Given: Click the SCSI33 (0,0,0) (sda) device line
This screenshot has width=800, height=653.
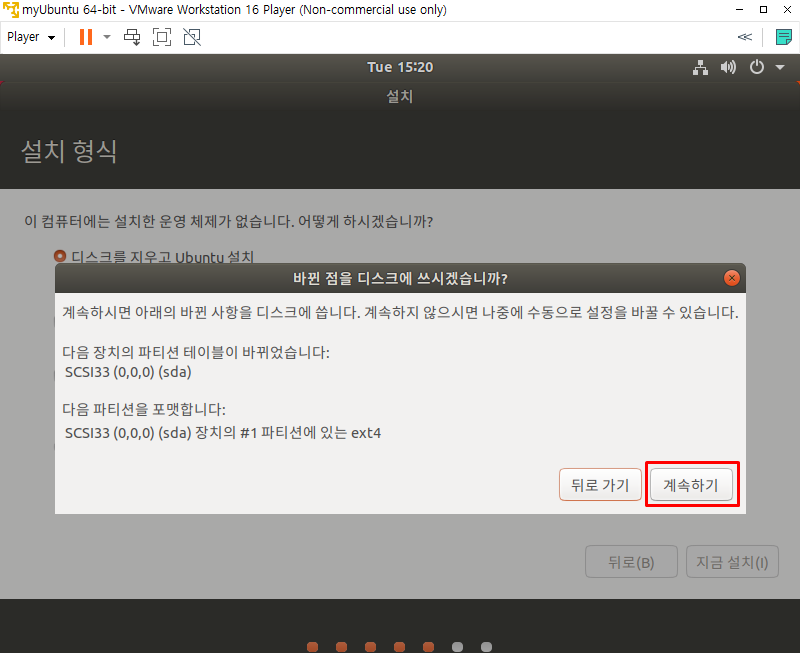Looking at the screenshot, I should point(128,372).
